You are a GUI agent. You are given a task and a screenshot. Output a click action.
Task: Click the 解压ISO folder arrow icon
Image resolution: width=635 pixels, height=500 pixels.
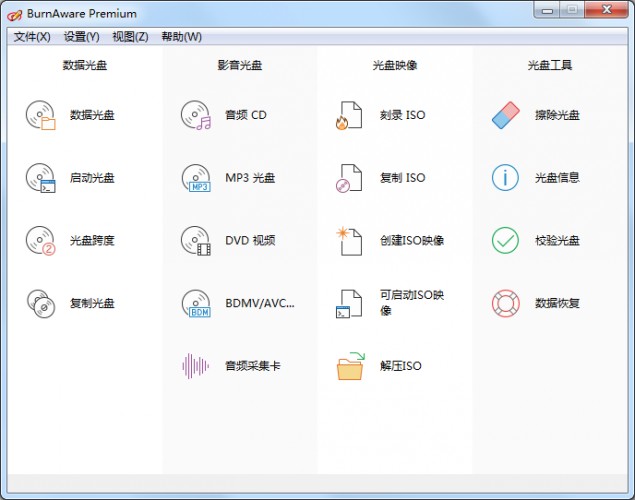351,366
